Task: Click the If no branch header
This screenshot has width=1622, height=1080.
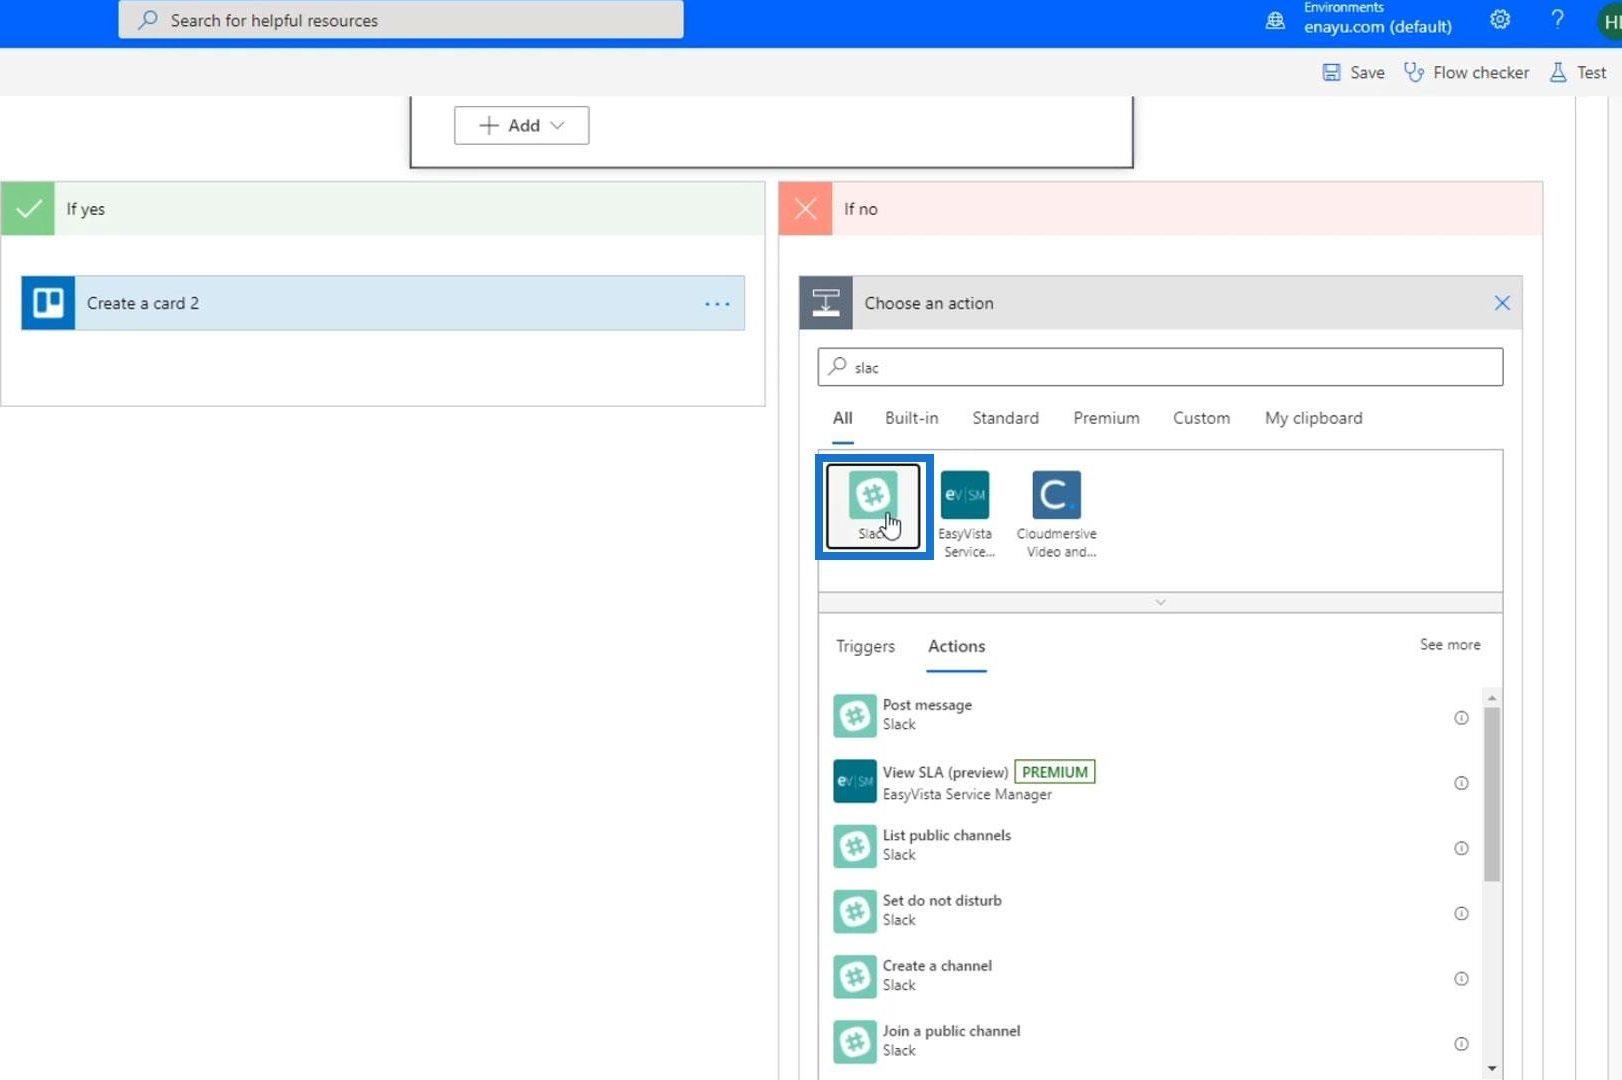Action: click(x=1160, y=208)
